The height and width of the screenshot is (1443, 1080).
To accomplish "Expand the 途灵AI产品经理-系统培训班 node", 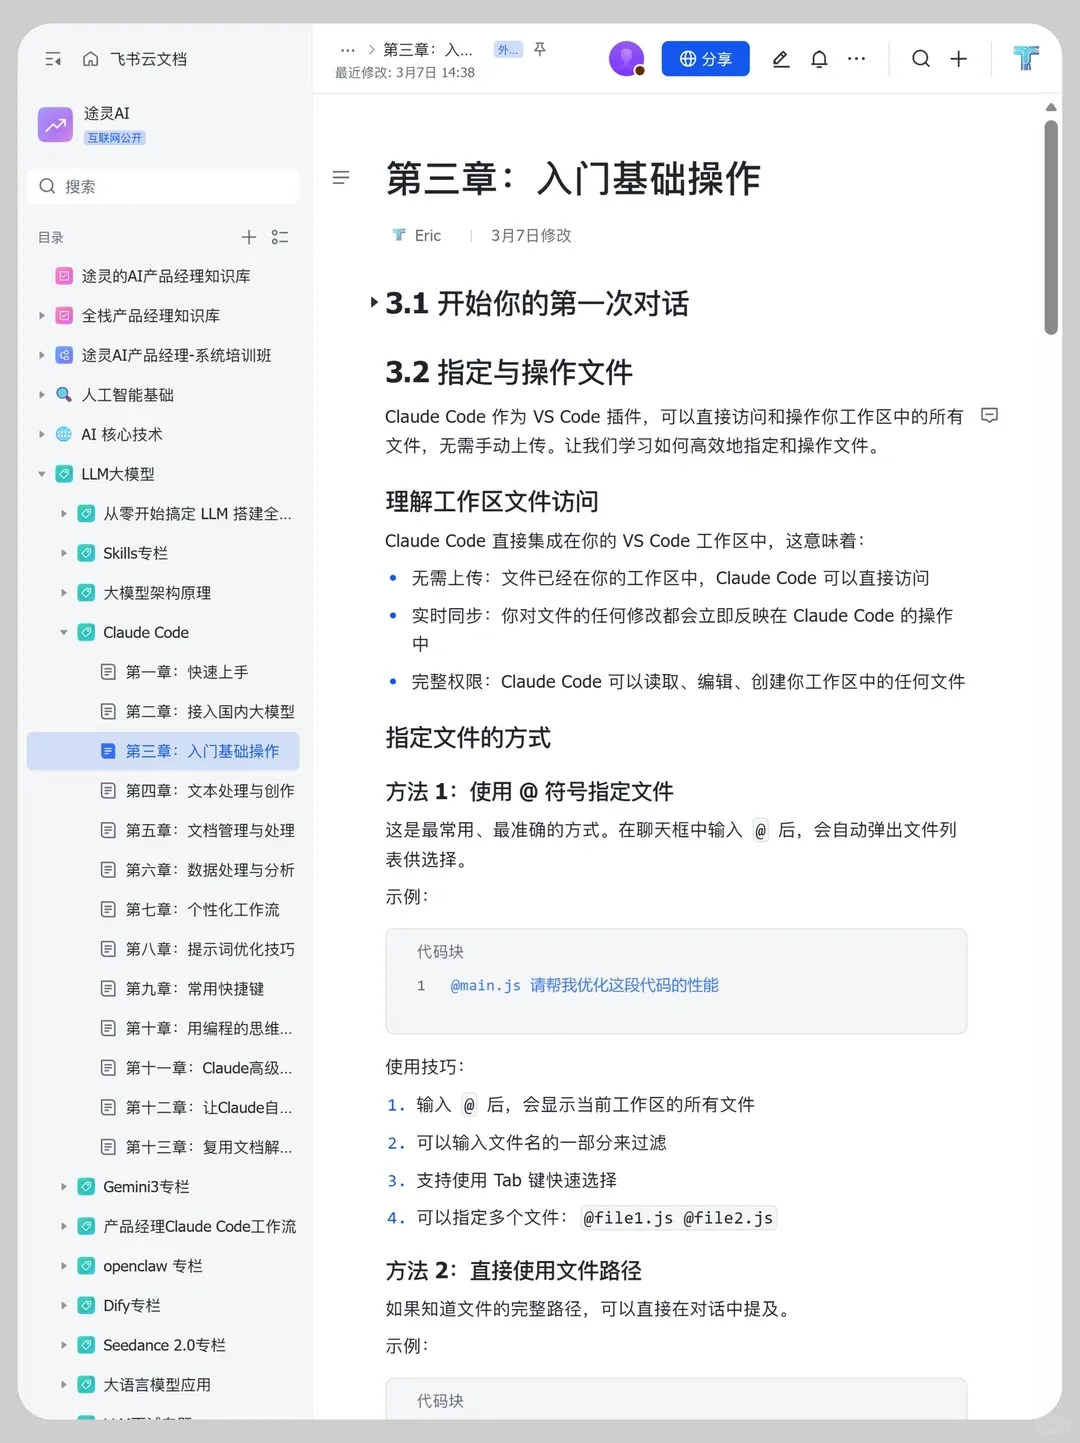I will (x=42, y=355).
